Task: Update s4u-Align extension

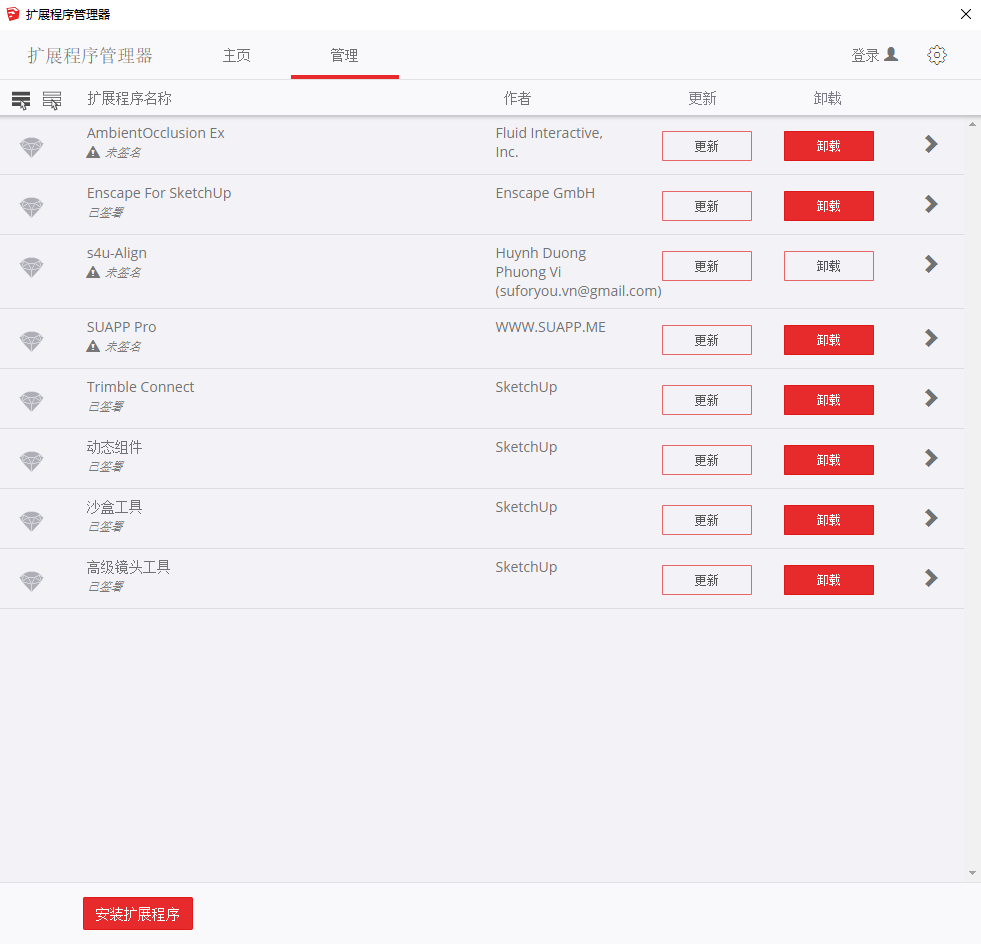Action: (706, 266)
